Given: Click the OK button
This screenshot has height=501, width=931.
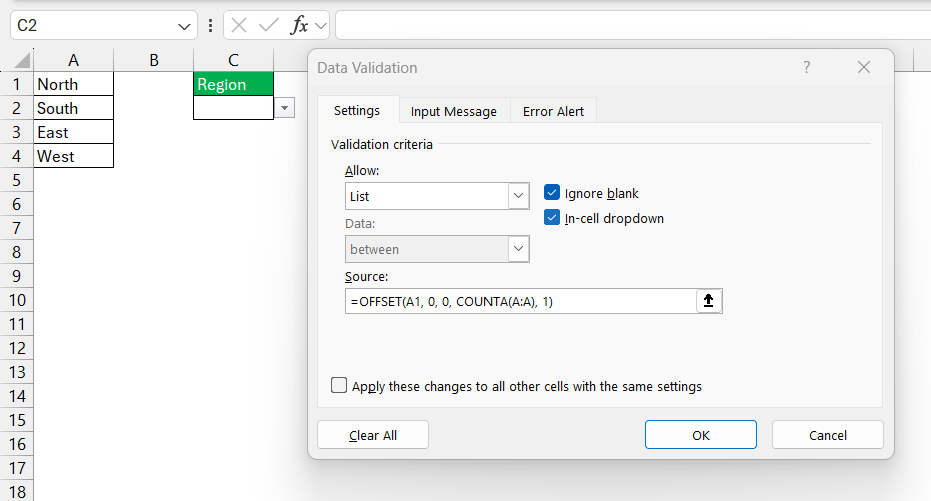Looking at the screenshot, I should pyautogui.click(x=701, y=435).
